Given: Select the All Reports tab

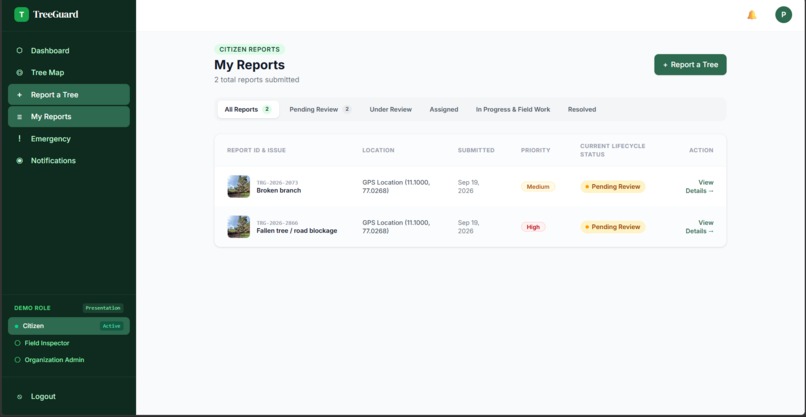Looking at the screenshot, I should 248,110.
